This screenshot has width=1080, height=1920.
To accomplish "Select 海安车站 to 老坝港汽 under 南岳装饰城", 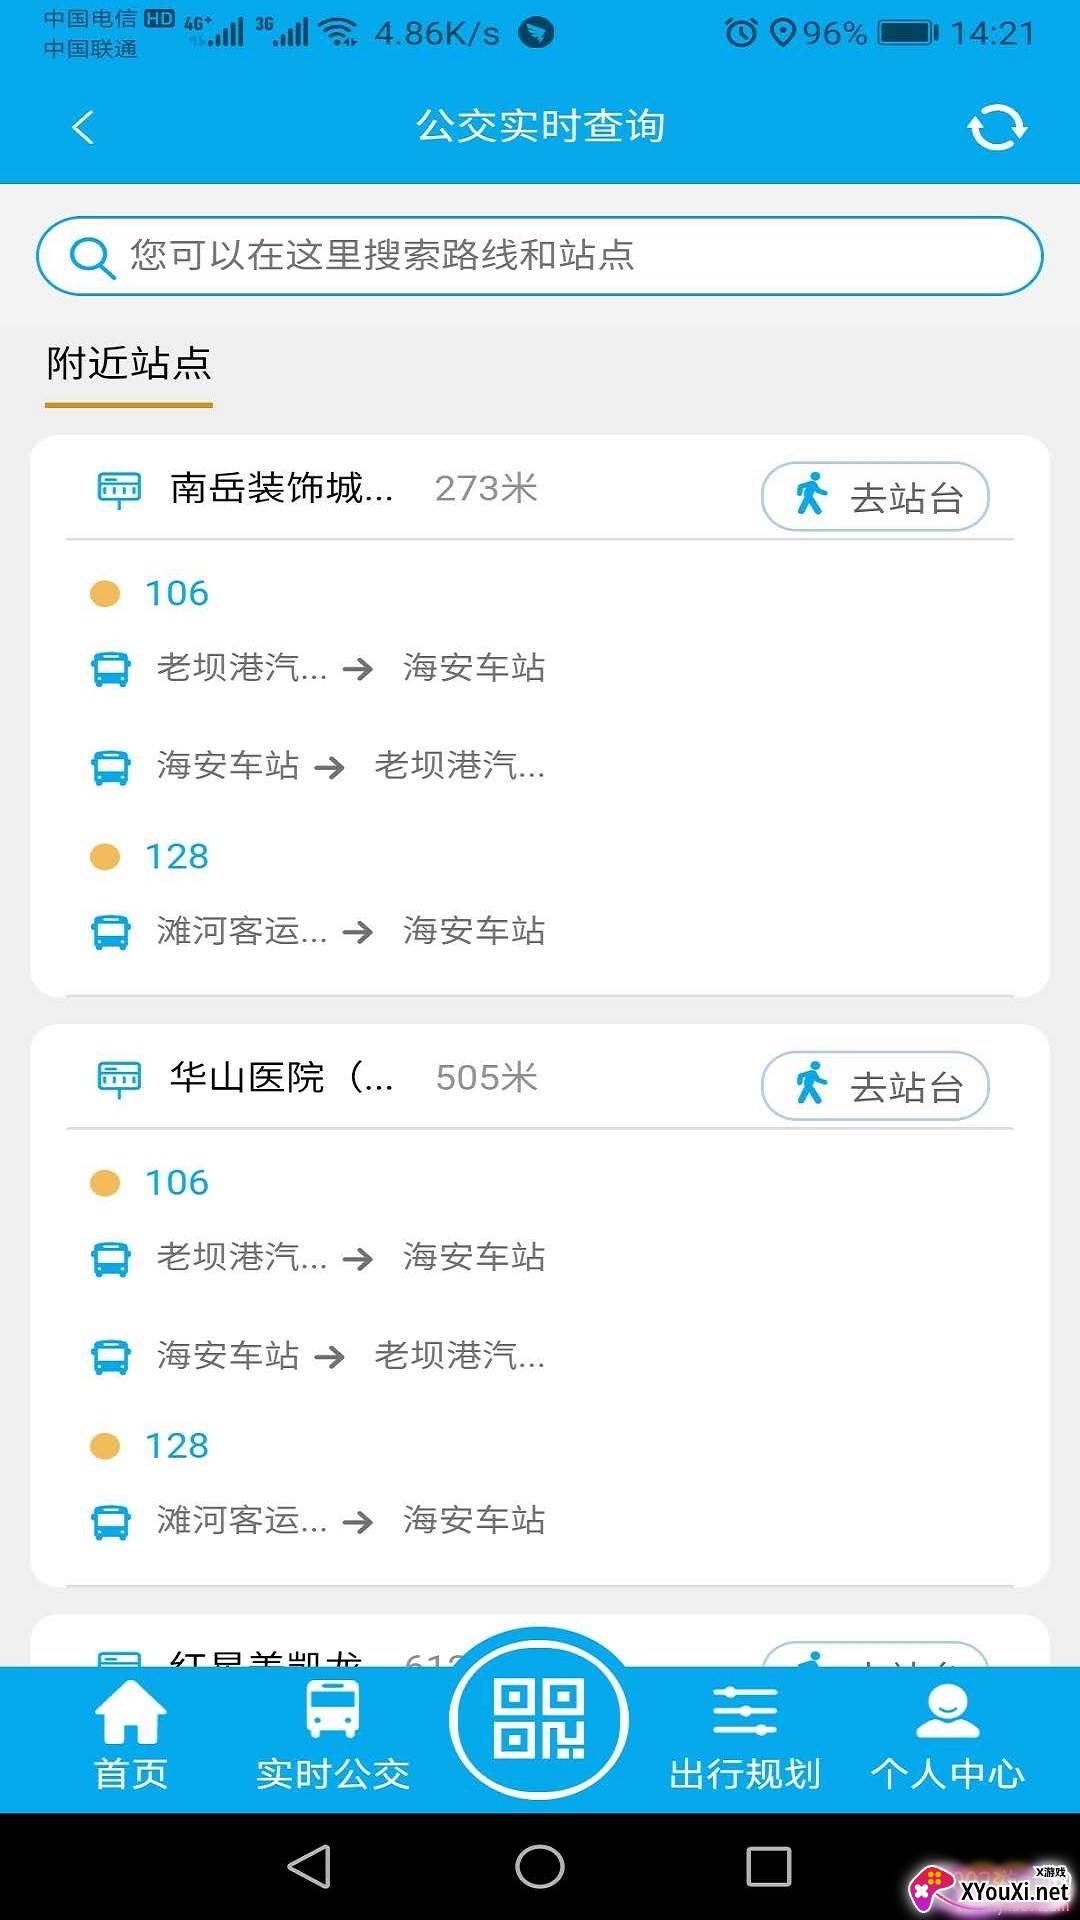I will click(350, 766).
